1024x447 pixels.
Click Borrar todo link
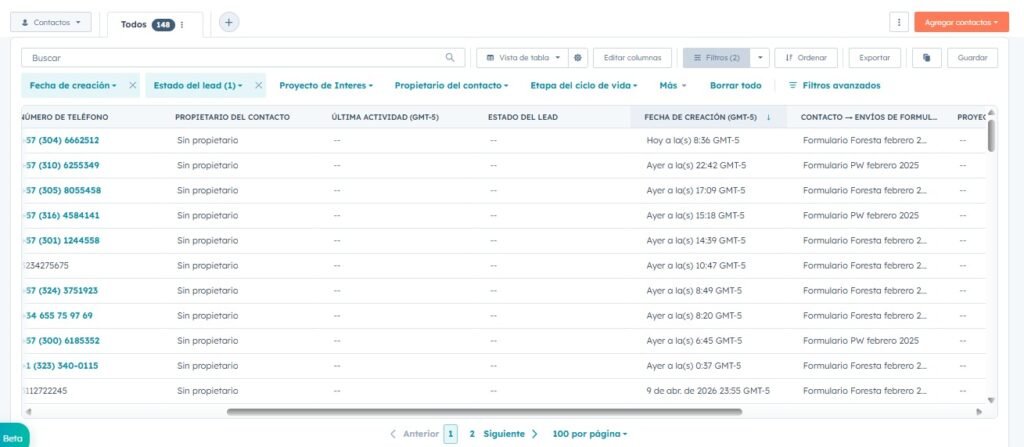pos(735,86)
